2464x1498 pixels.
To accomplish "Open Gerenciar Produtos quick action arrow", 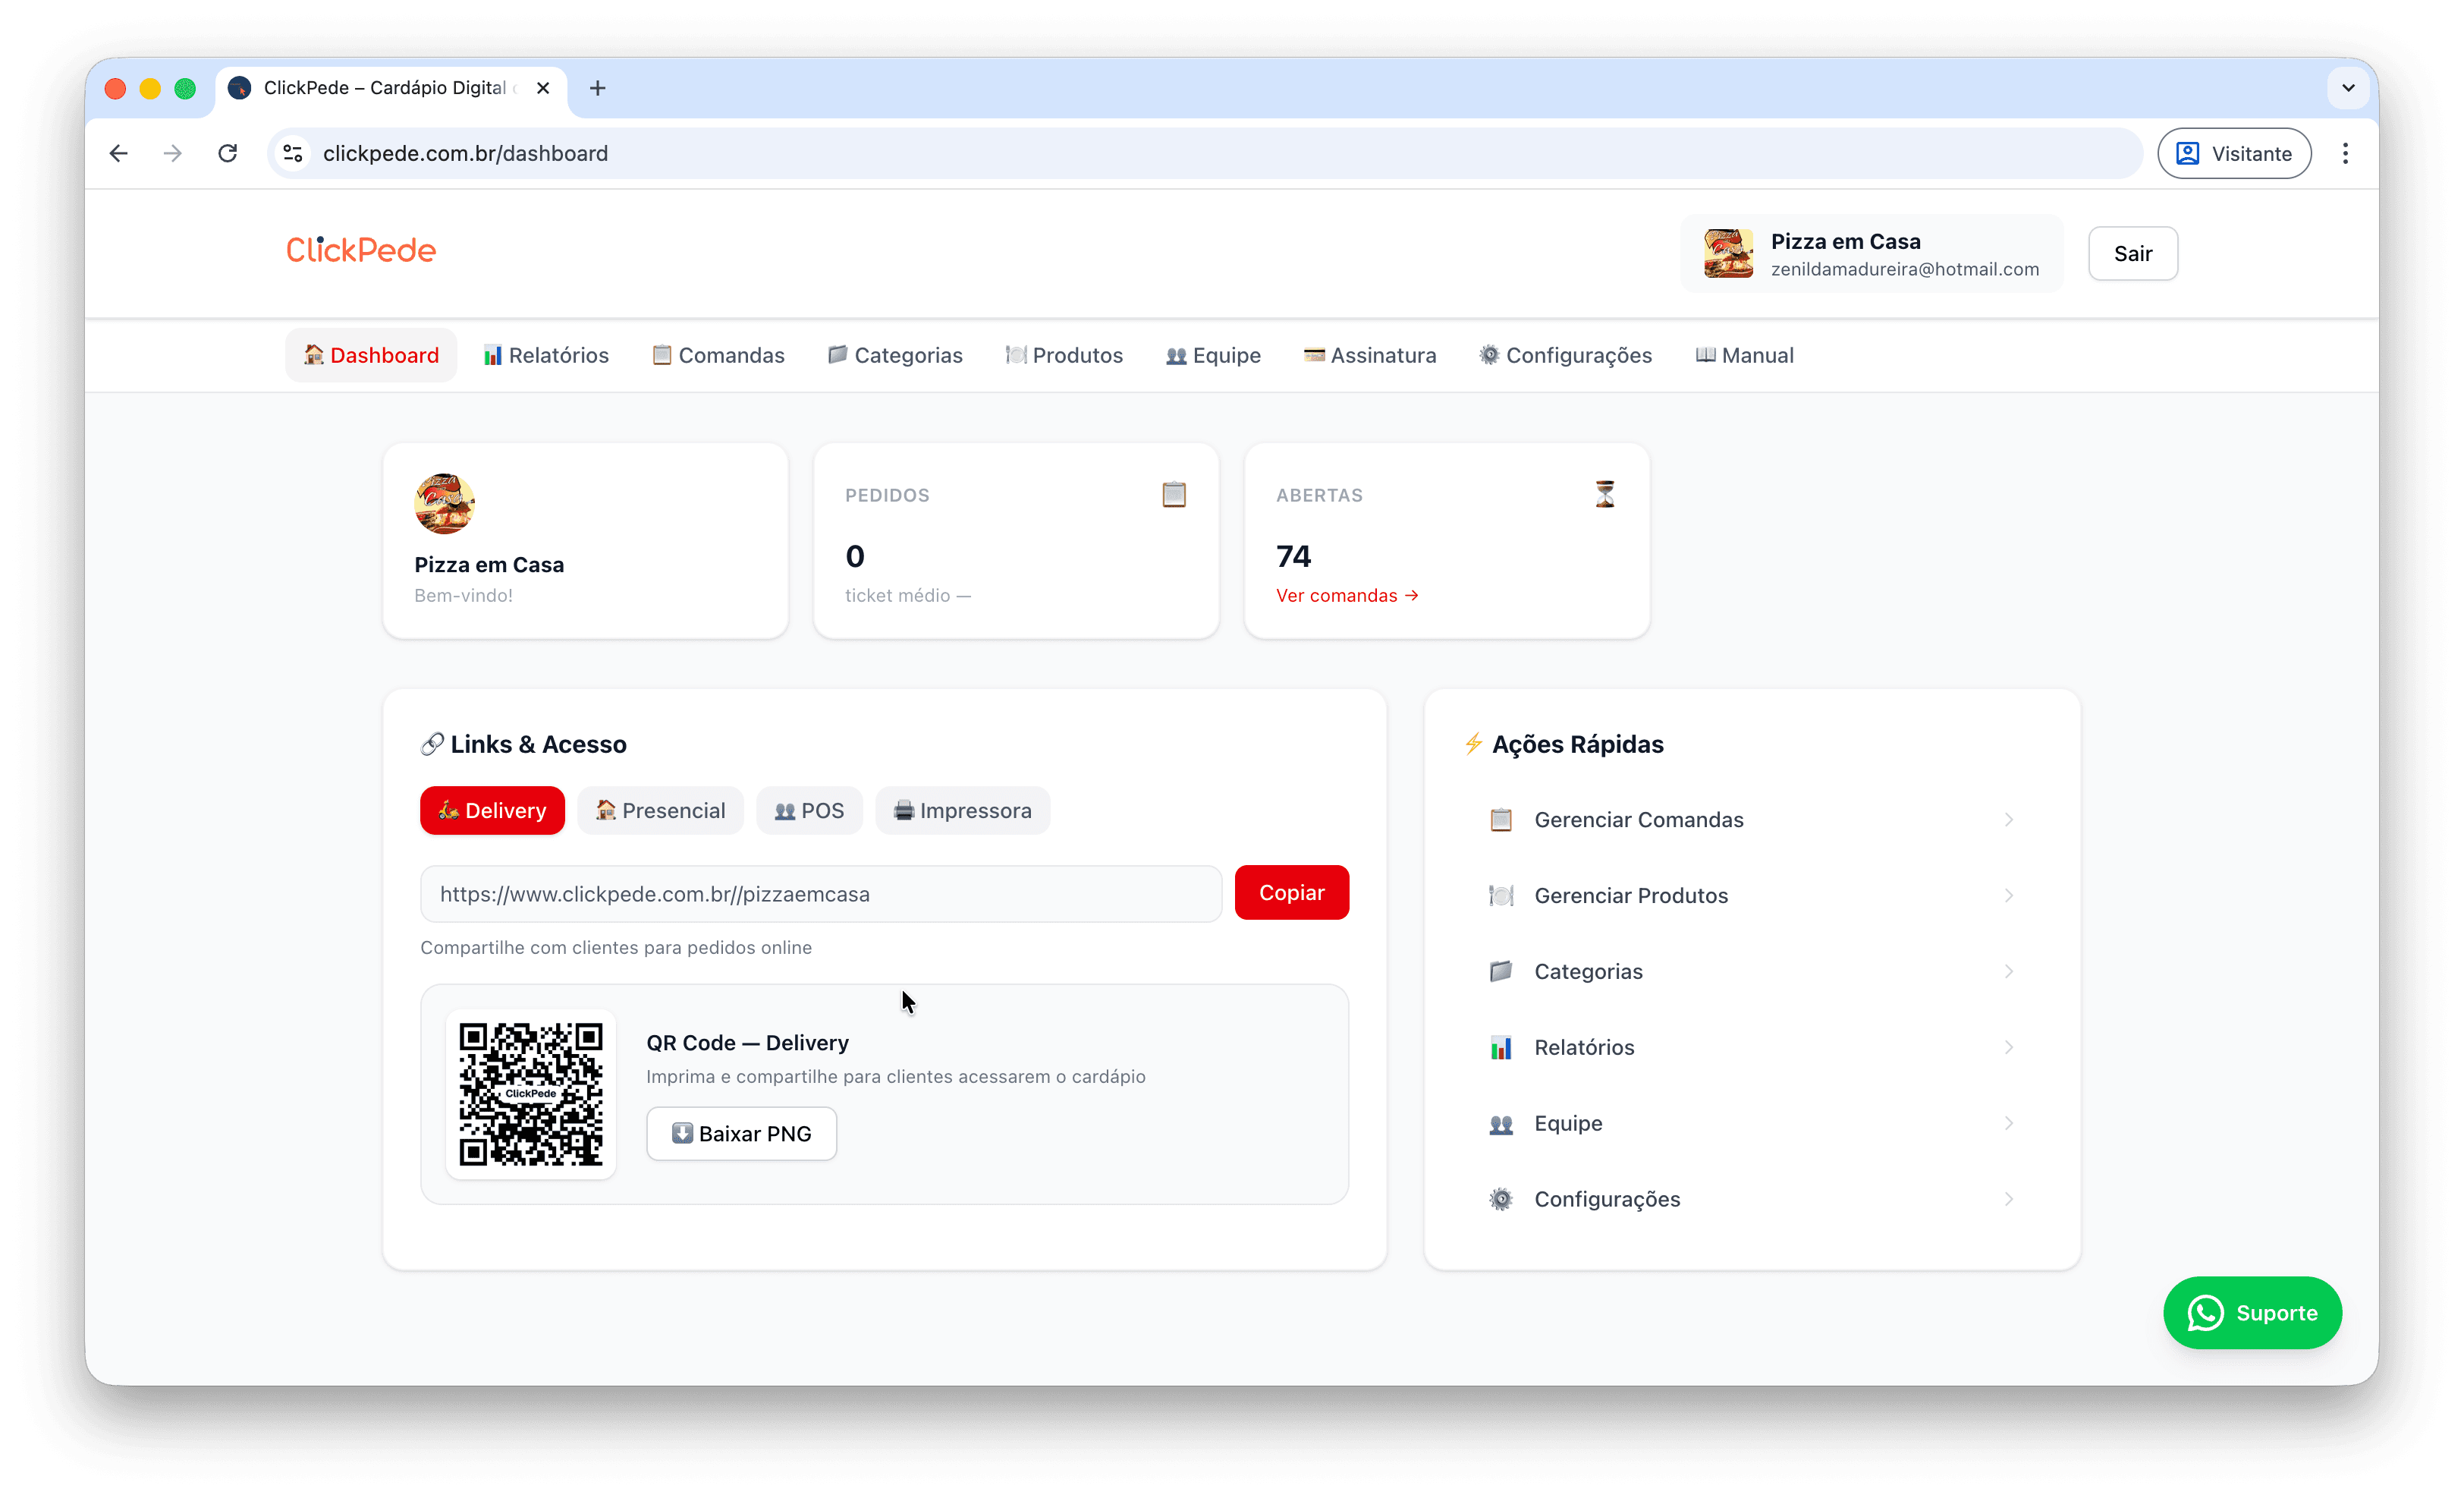I will pyautogui.click(x=2008, y=896).
